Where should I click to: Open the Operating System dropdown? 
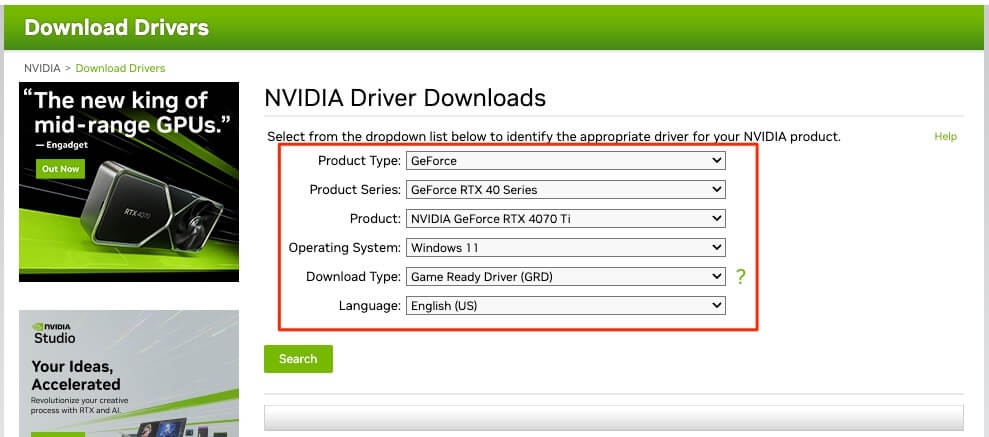(566, 248)
